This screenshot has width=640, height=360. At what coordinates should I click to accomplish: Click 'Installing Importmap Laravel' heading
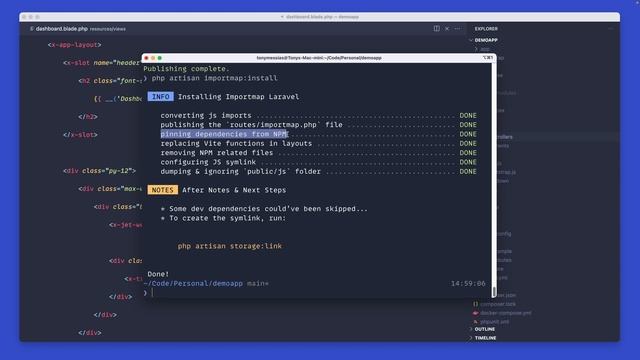(x=238, y=97)
